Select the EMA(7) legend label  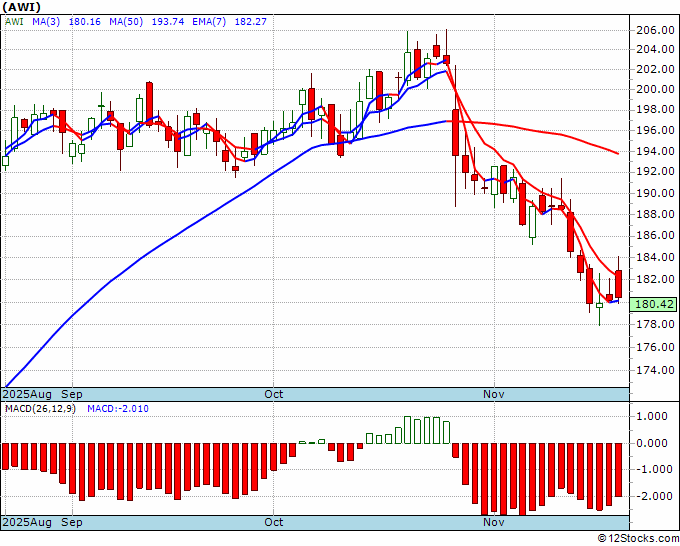[209, 21]
